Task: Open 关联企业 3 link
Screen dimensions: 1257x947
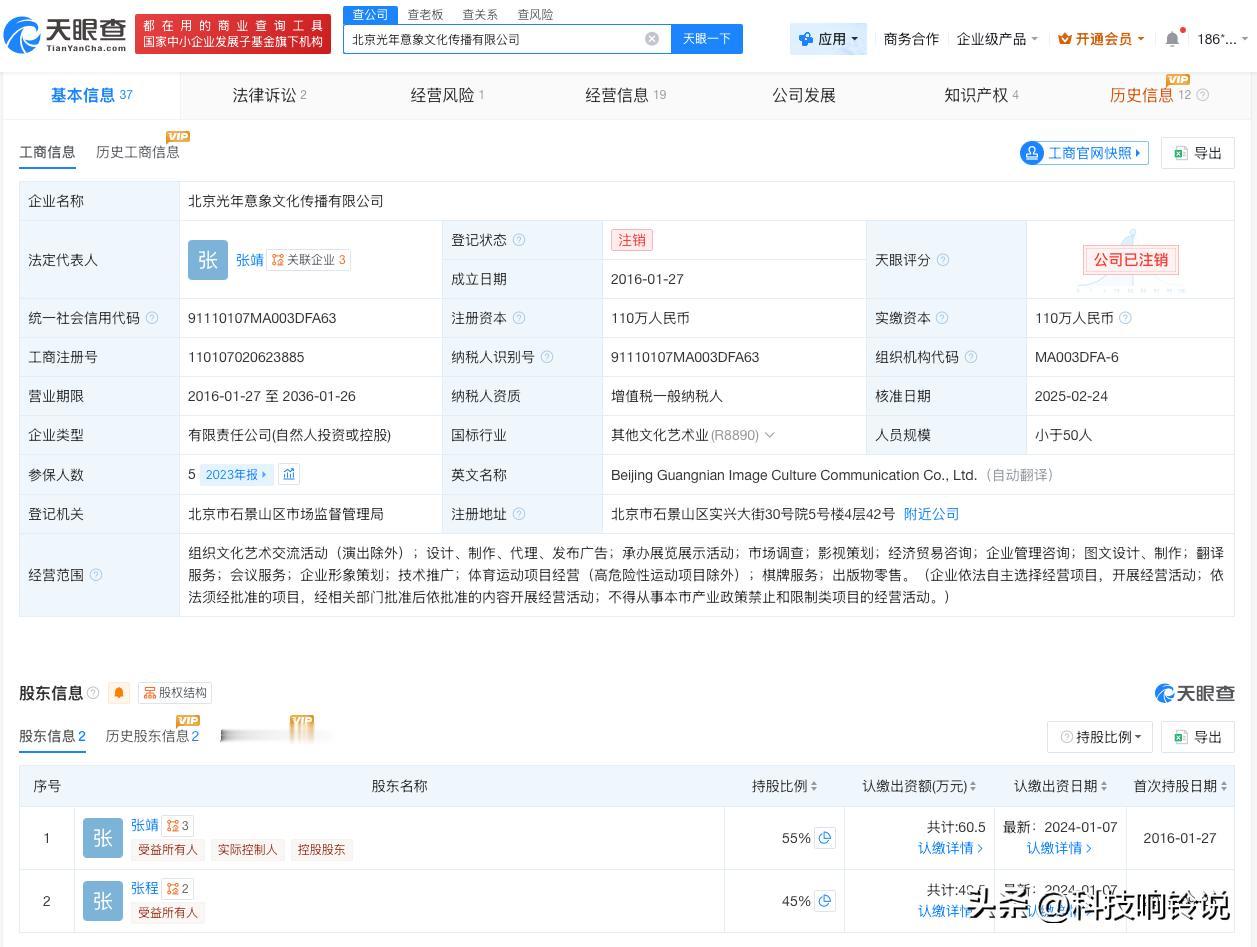Action: click(309, 260)
